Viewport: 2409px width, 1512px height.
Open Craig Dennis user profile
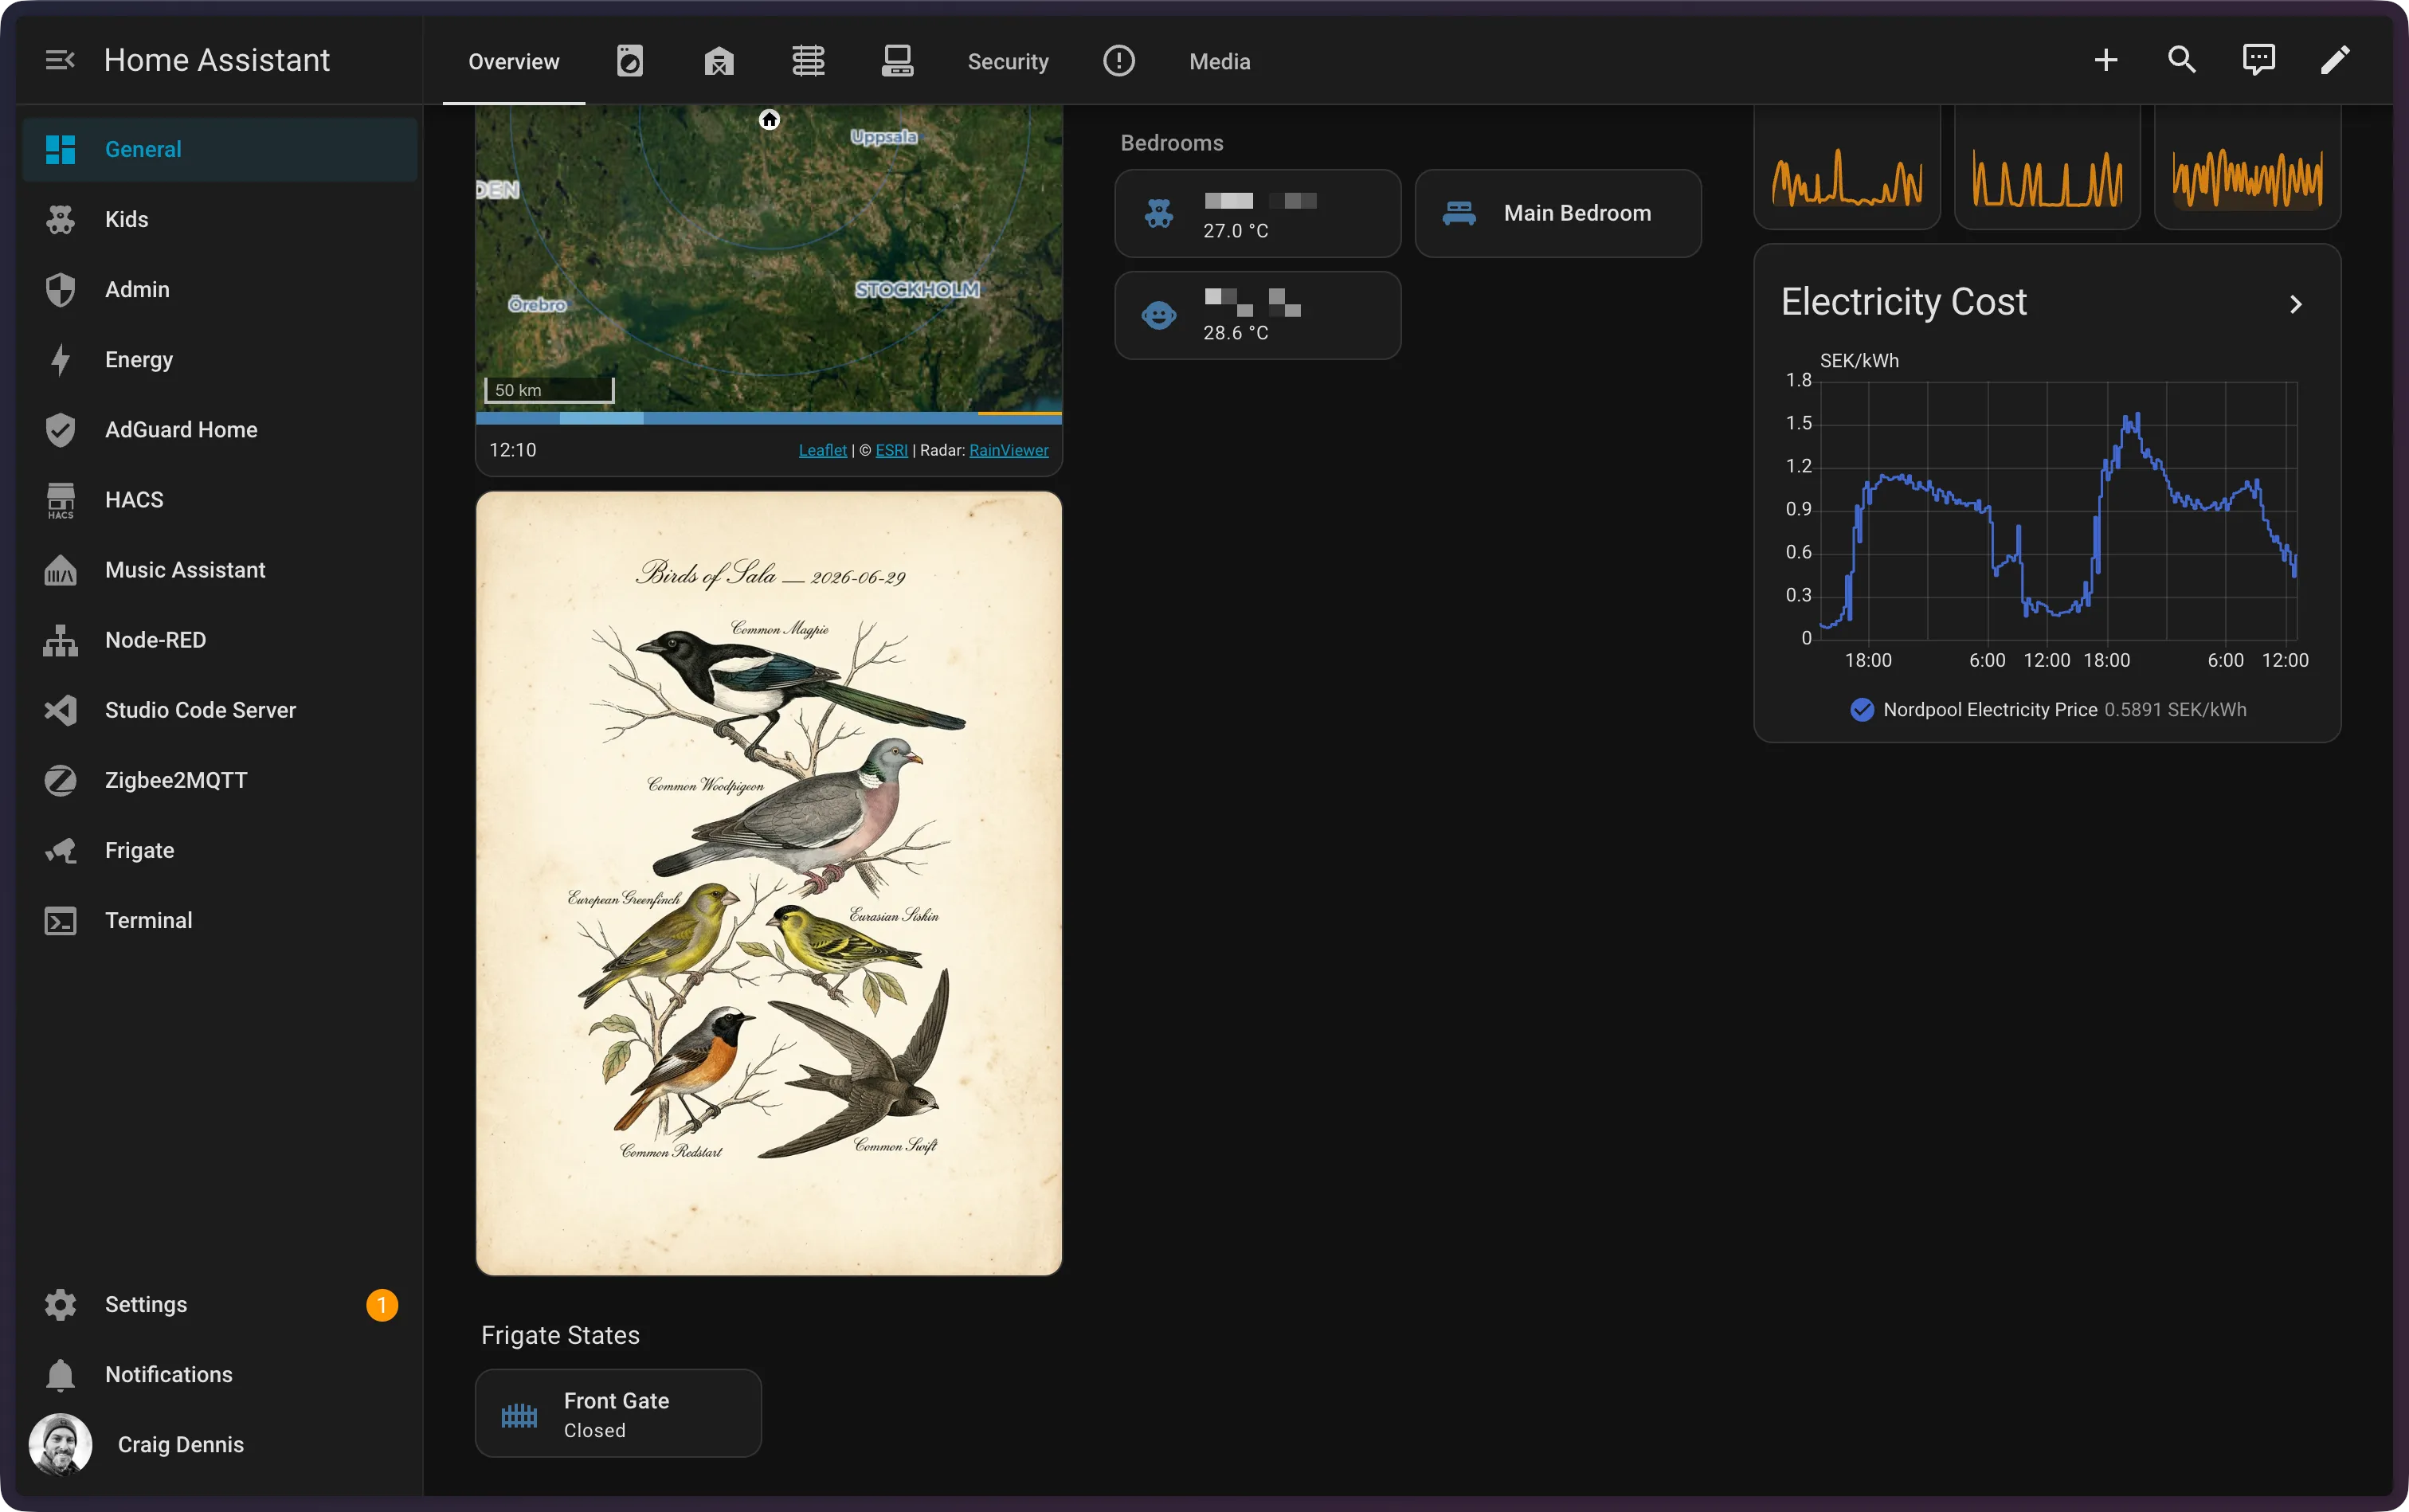[x=220, y=1444]
